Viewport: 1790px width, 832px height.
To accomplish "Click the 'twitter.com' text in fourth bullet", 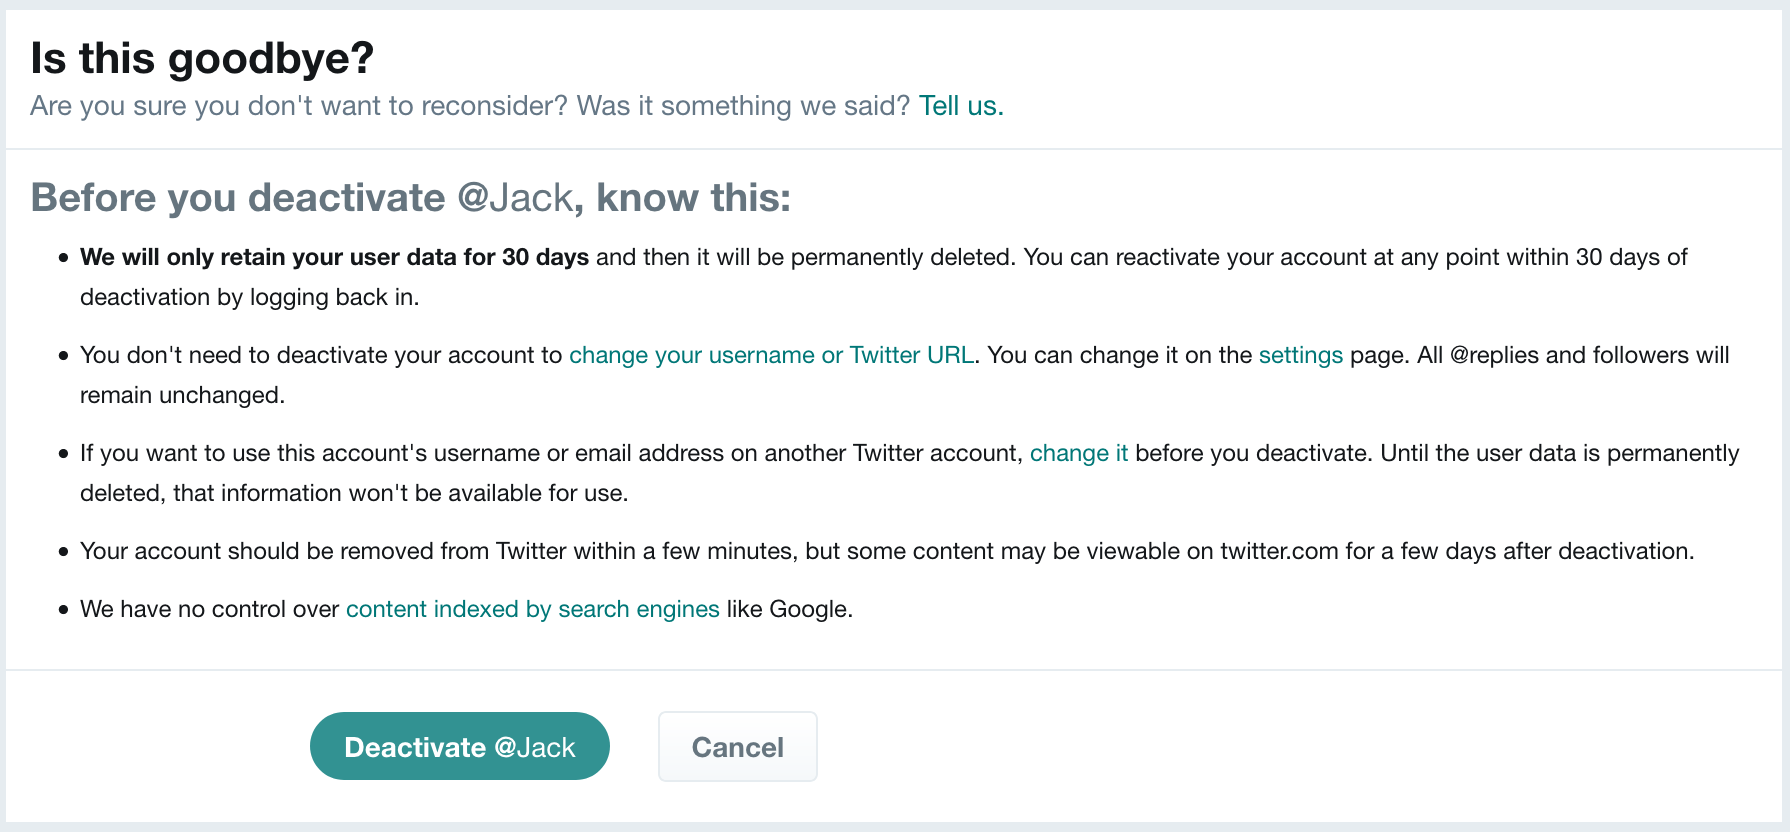I will coord(1278,552).
